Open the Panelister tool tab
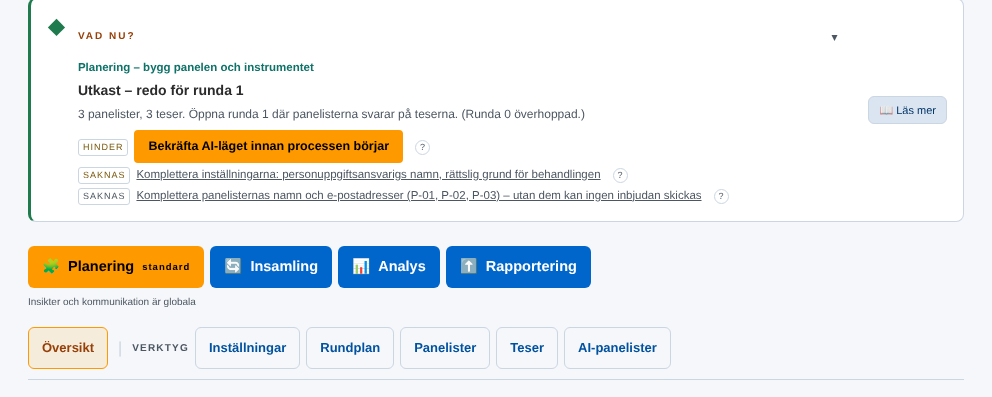This screenshot has width=992, height=397. (x=445, y=348)
